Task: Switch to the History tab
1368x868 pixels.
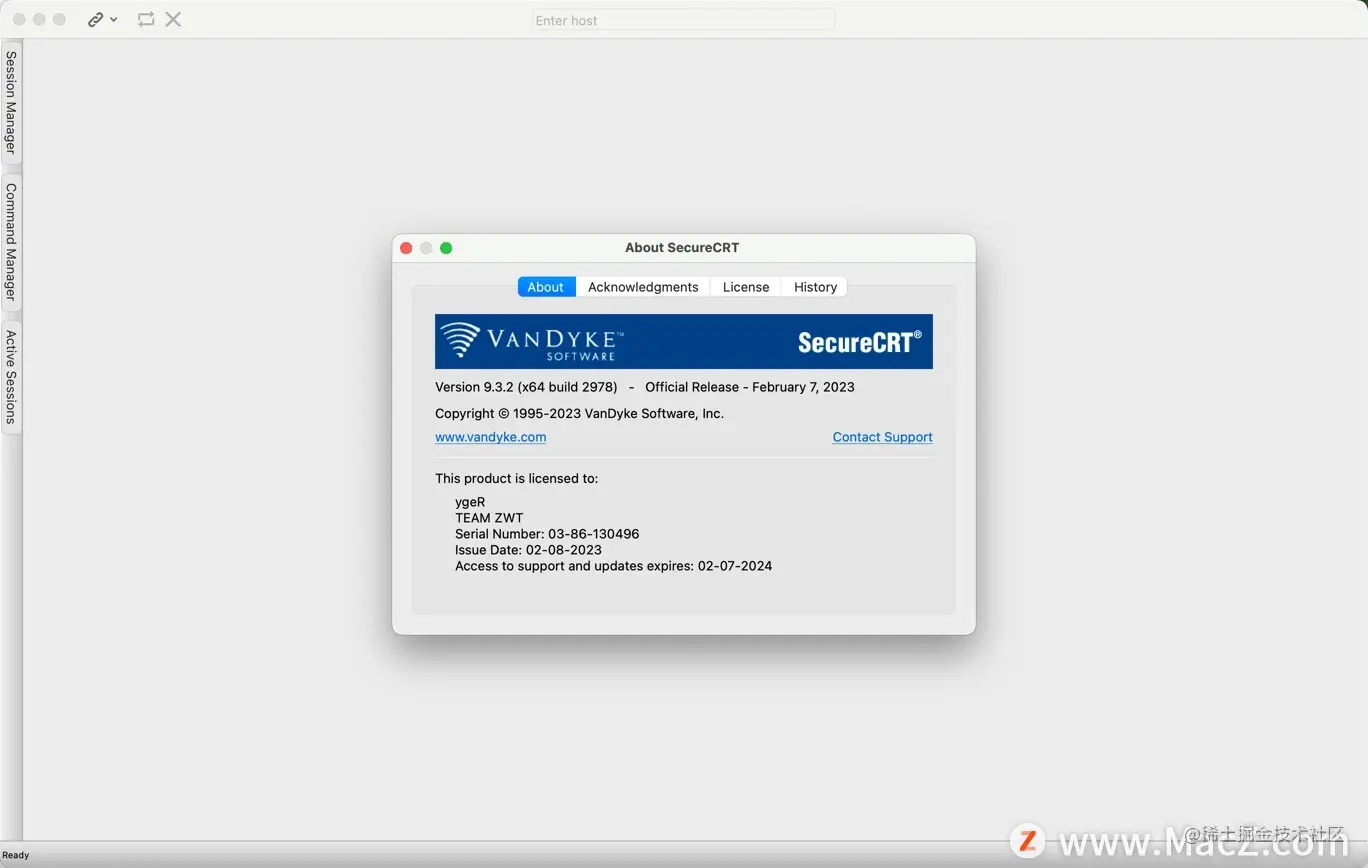Action: tap(815, 287)
